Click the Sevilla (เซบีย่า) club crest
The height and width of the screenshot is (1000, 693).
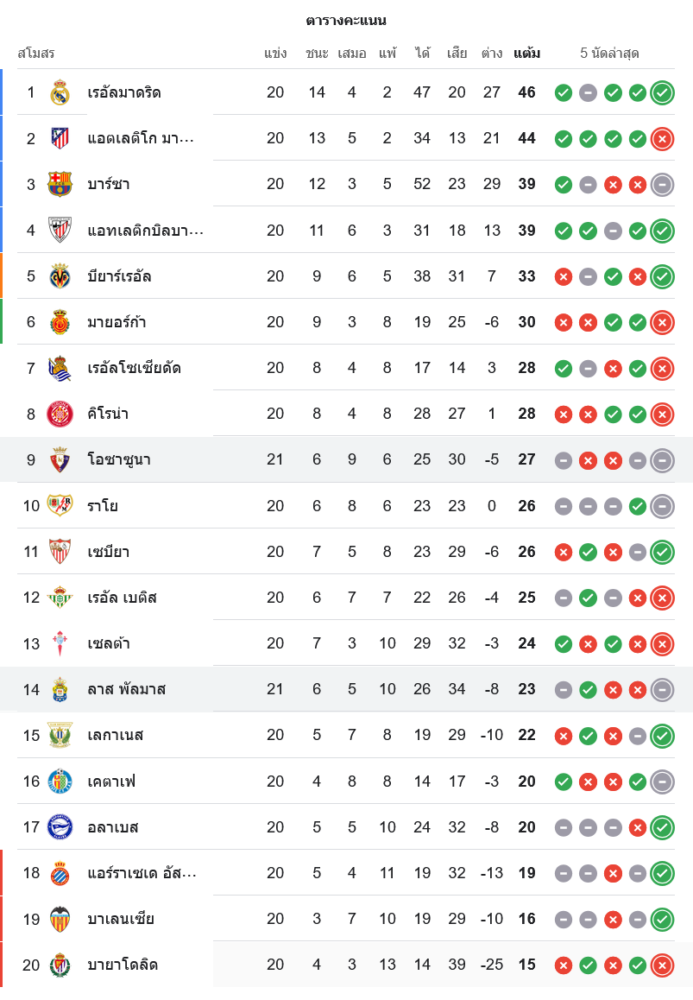pyautogui.click(x=60, y=552)
